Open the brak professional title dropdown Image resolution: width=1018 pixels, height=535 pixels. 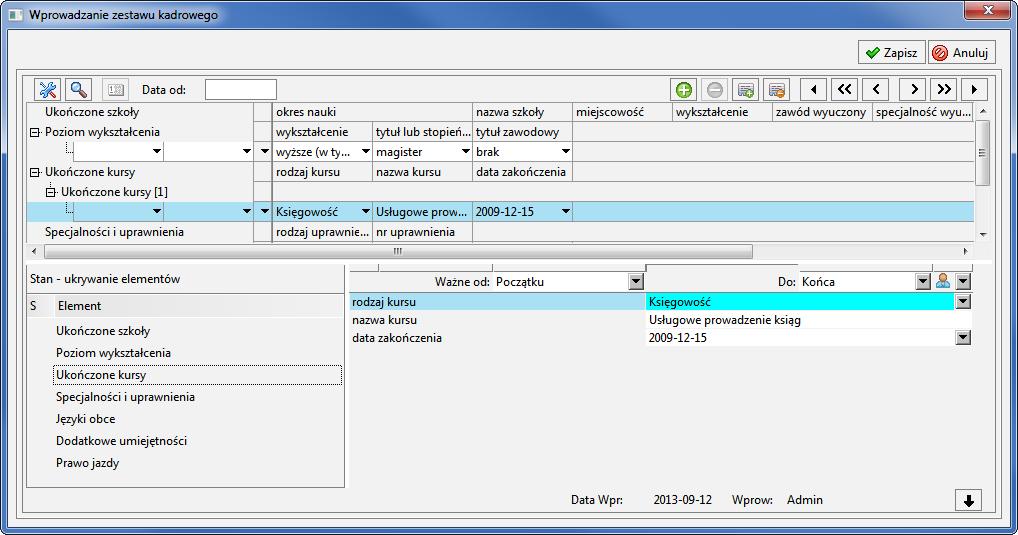[x=565, y=152]
